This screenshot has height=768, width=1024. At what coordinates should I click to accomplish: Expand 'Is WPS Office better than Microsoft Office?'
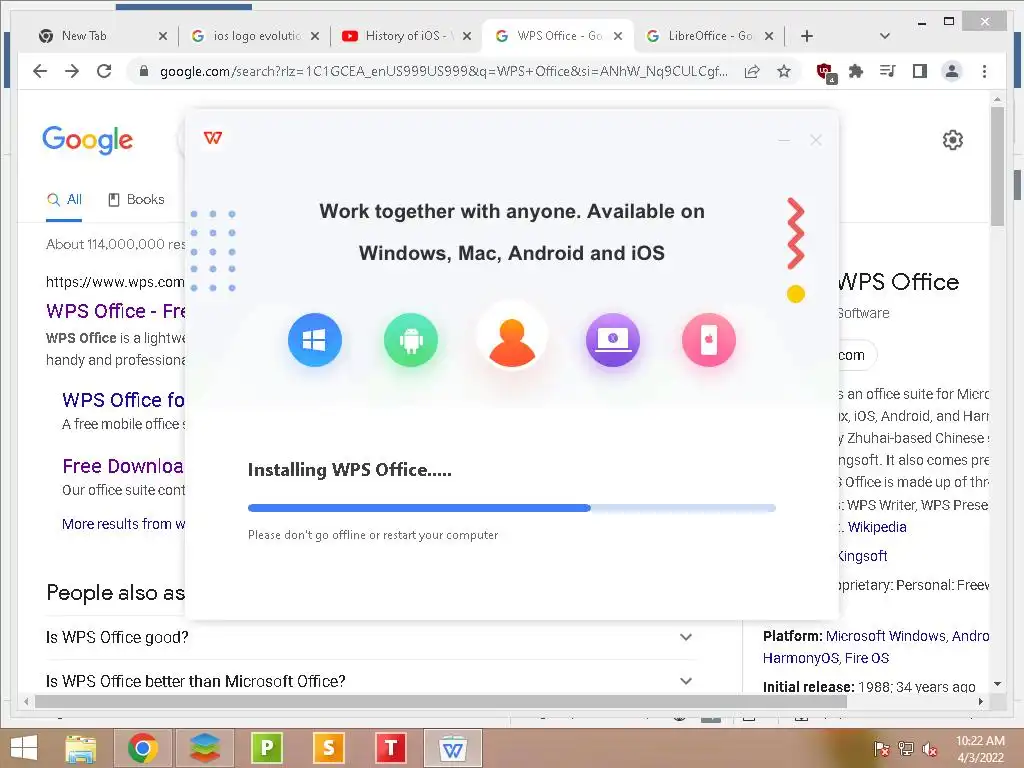[x=369, y=681]
